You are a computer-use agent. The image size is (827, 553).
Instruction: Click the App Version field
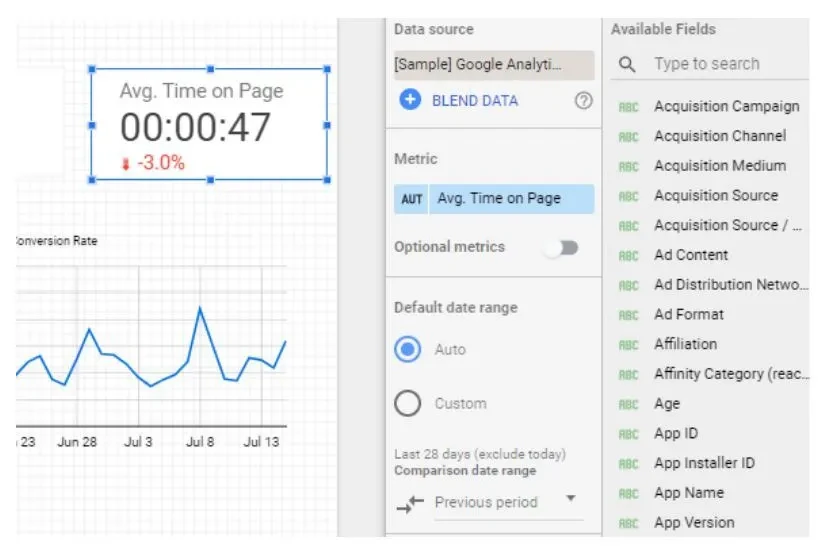click(x=694, y=523)
